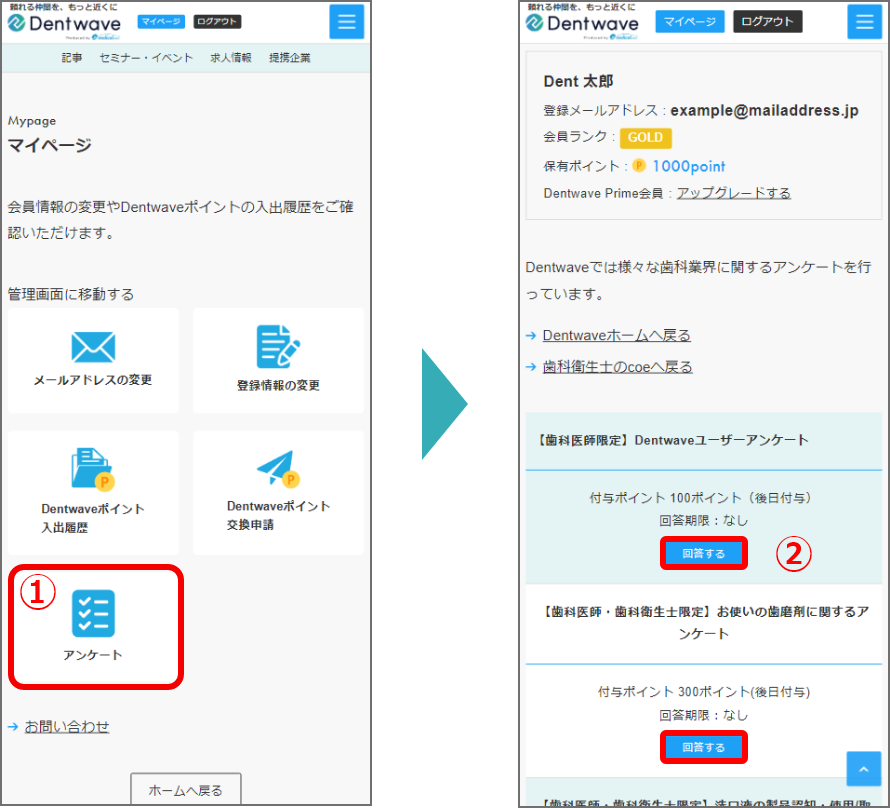Screen dimensions: 890x808
Task: Click the 会員ランク label
Action: click(575, 137)
